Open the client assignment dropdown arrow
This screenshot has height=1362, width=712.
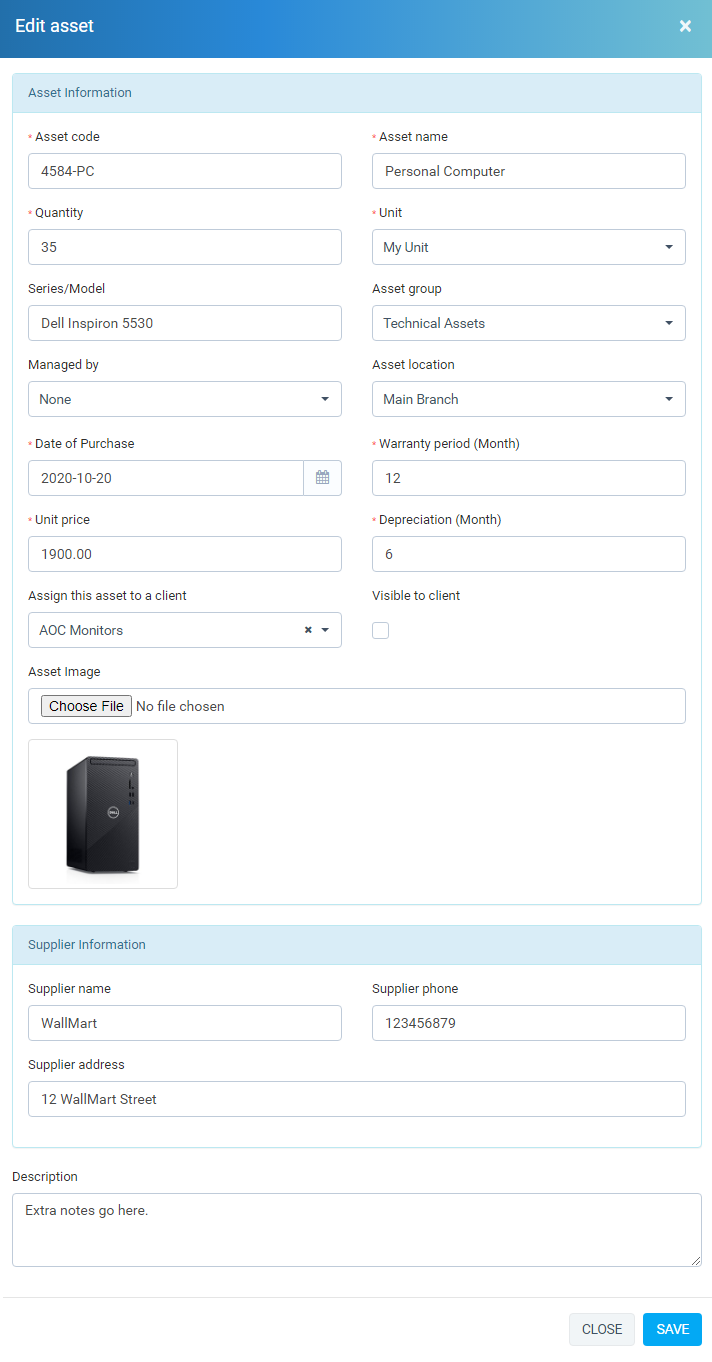click(x=325, y=630)
